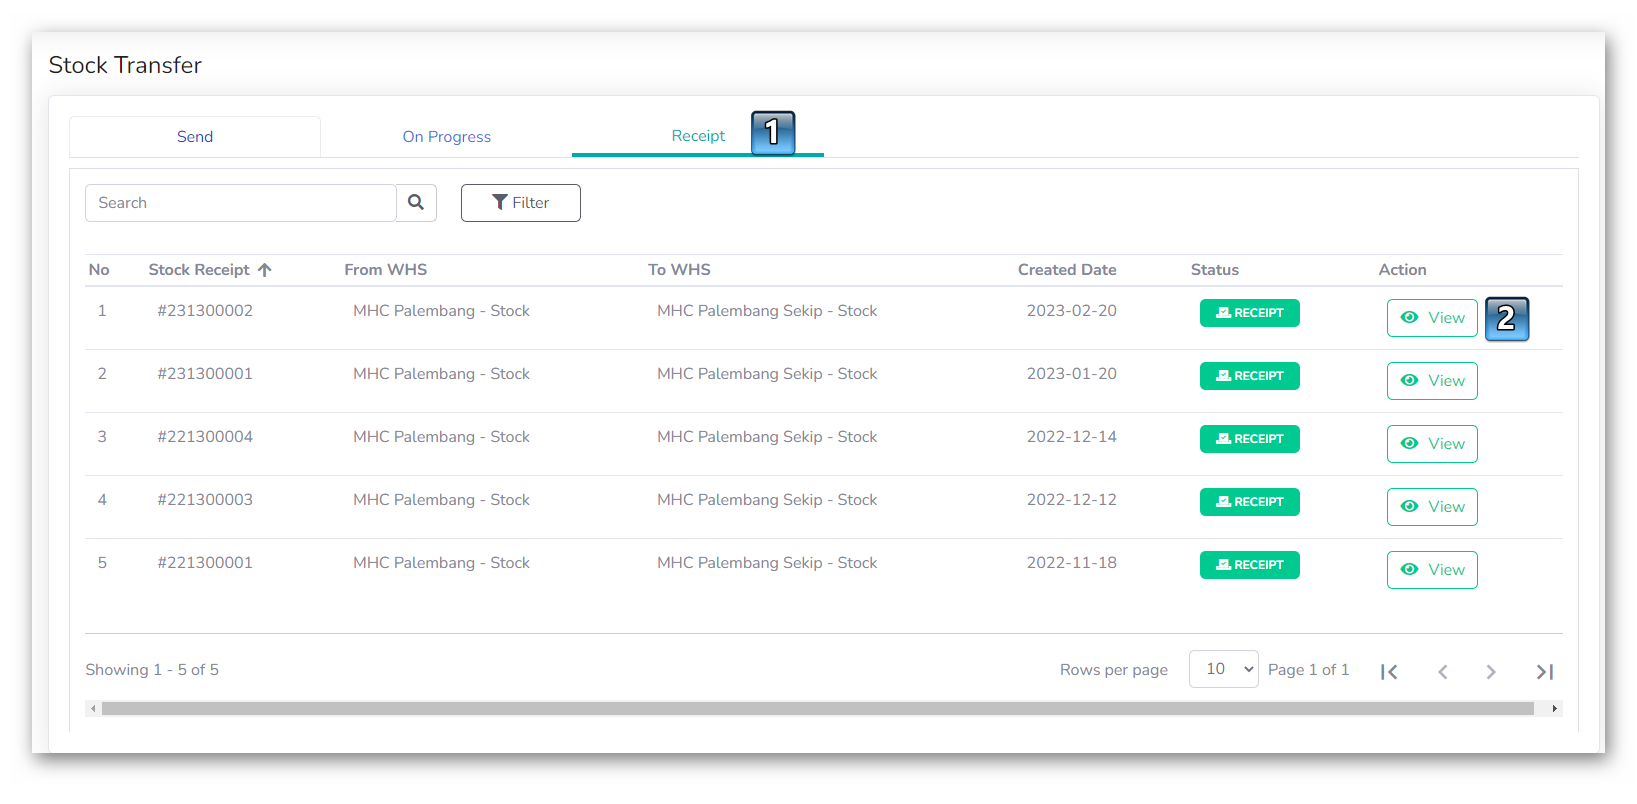Click the magnifying glass search icon

click(x=416, y=203)
